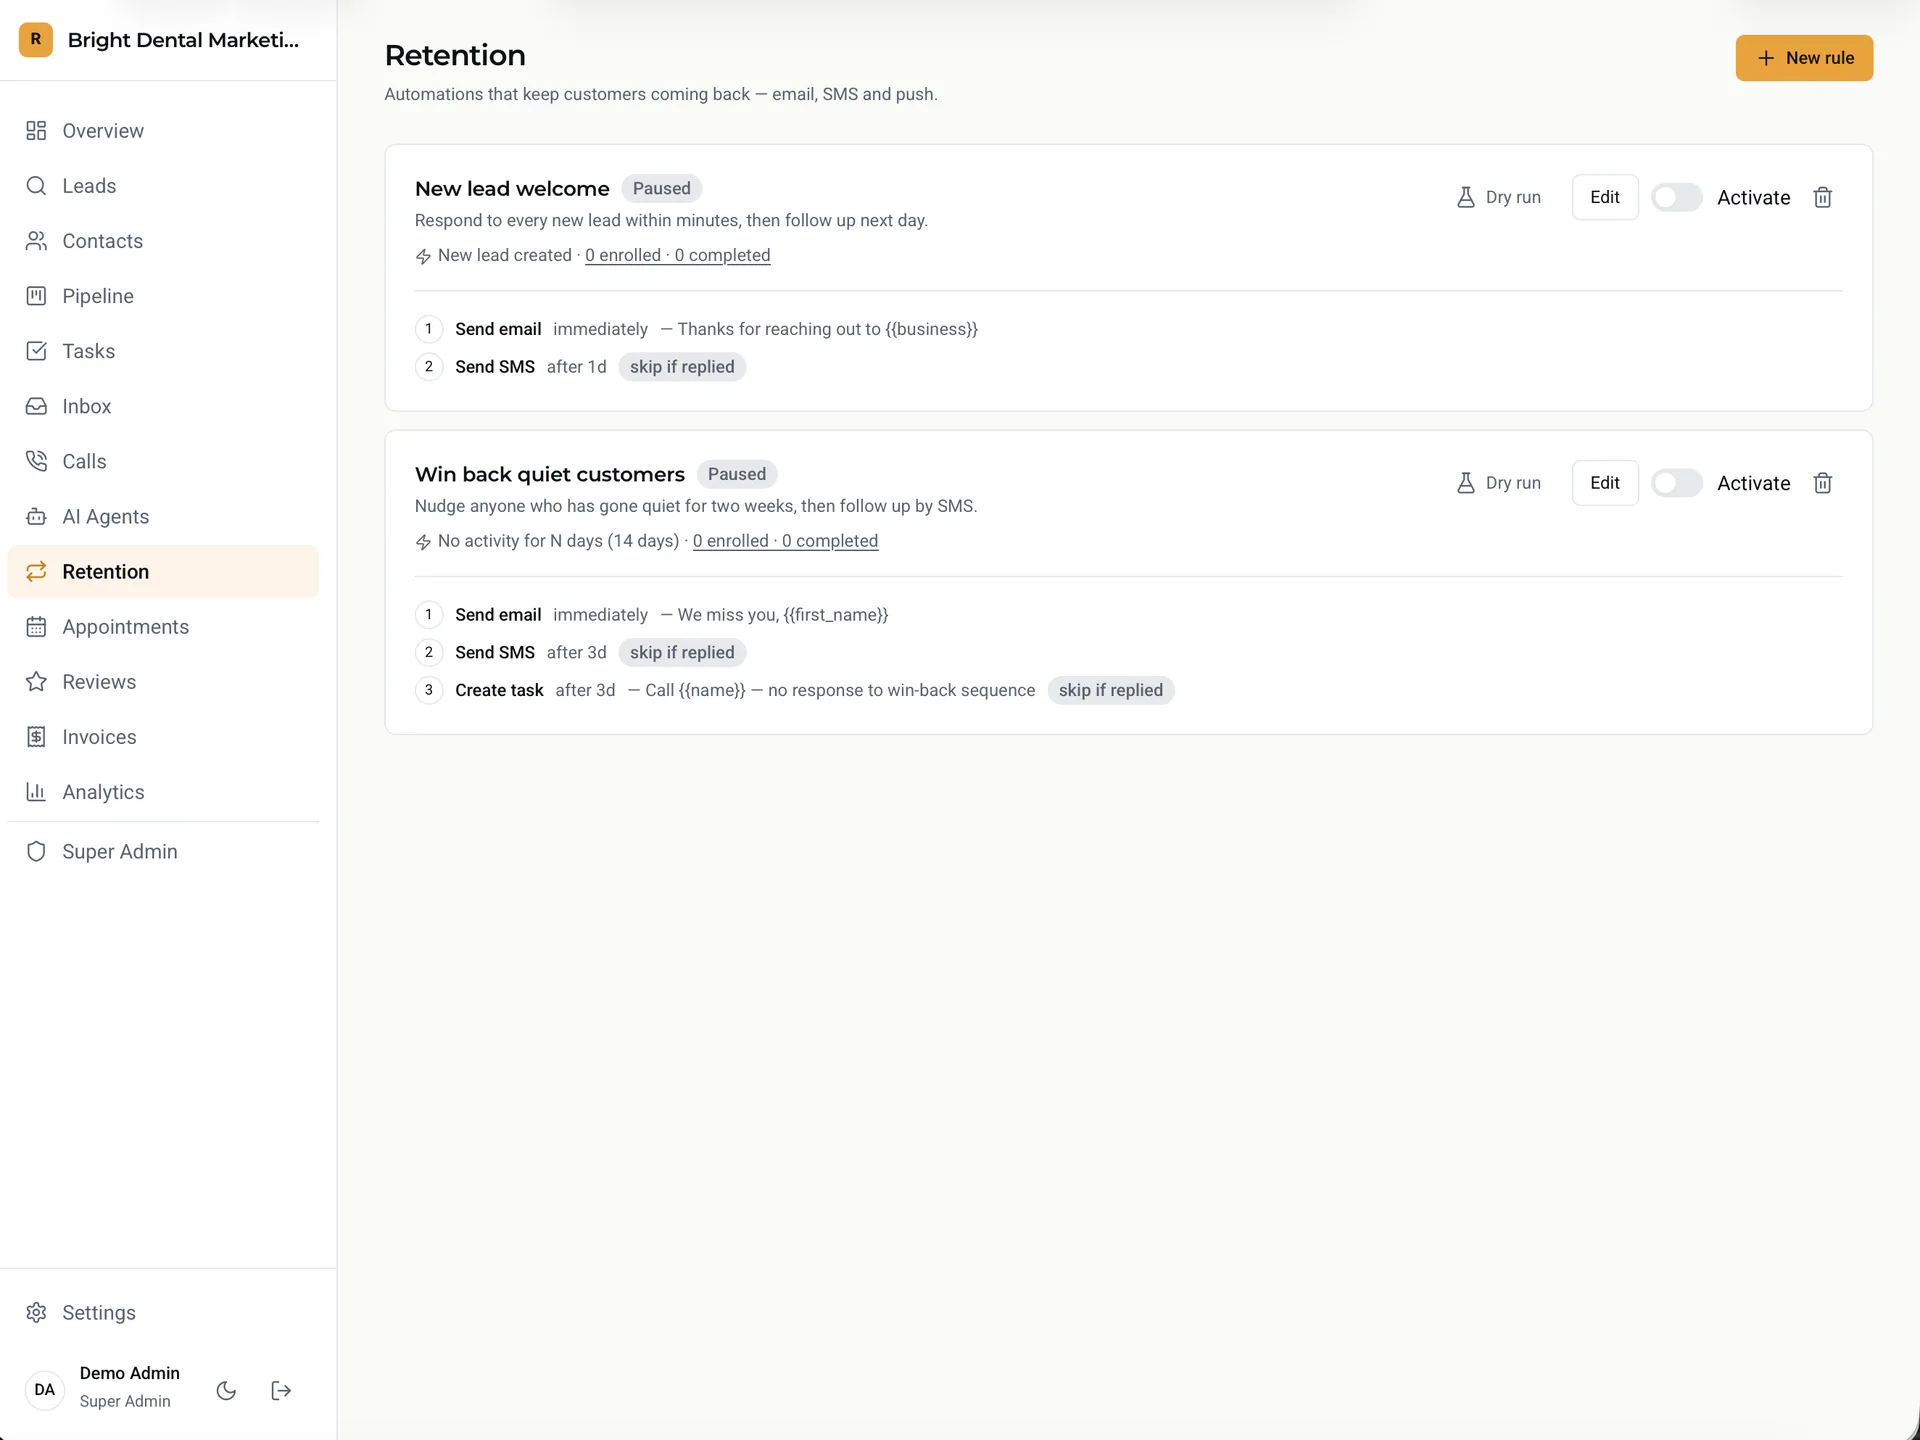Click the Pipeline board icon
The height and width of the screenshot is (1440, 1920).
click(36, 296)
